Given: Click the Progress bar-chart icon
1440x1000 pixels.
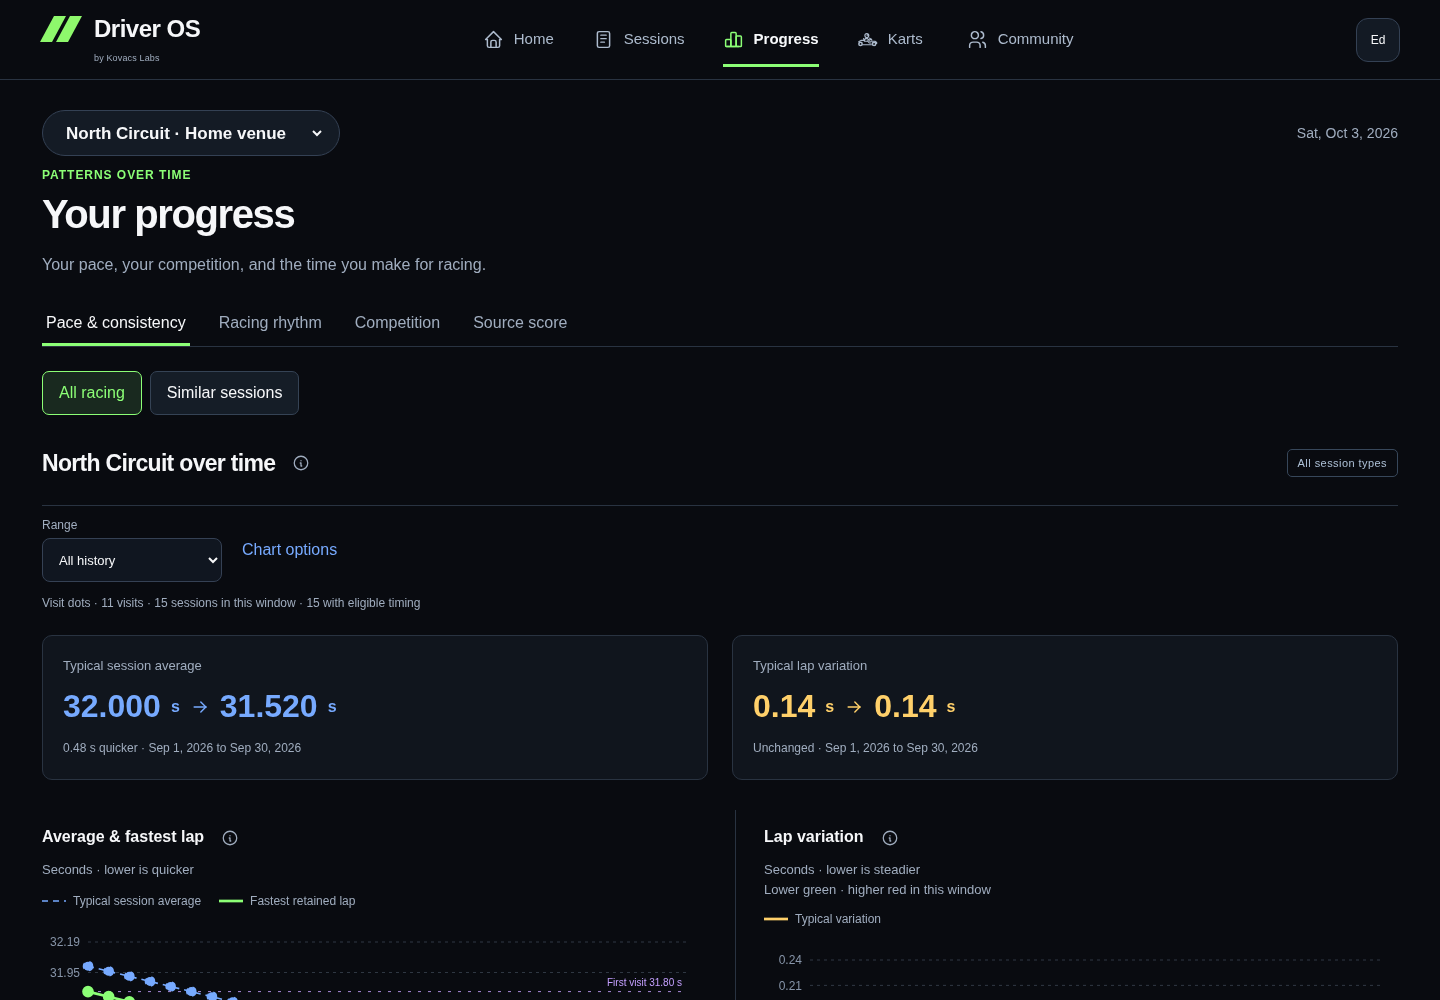Looking at the screenshot, I should tap(733, 39).
